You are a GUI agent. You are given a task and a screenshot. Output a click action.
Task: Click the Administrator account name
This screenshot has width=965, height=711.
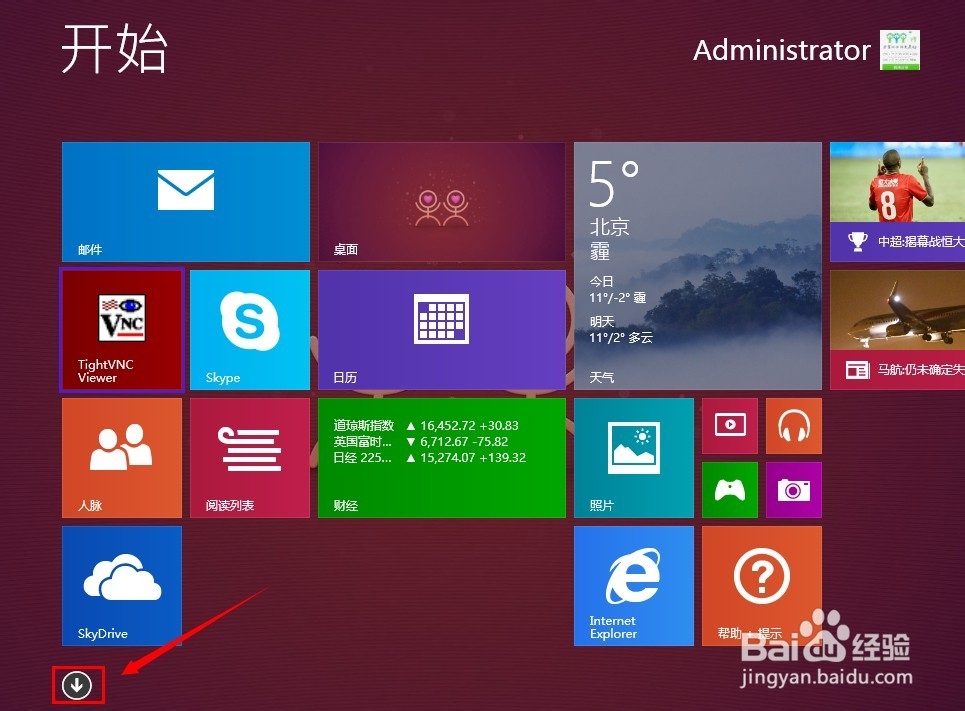coord(782,50)
